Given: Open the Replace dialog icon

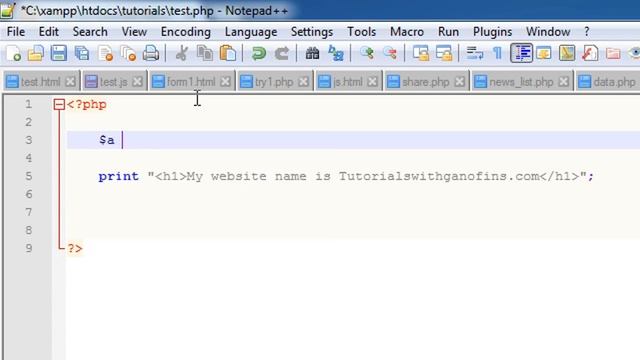Looking at the screenshot, I should coord(336,53).
